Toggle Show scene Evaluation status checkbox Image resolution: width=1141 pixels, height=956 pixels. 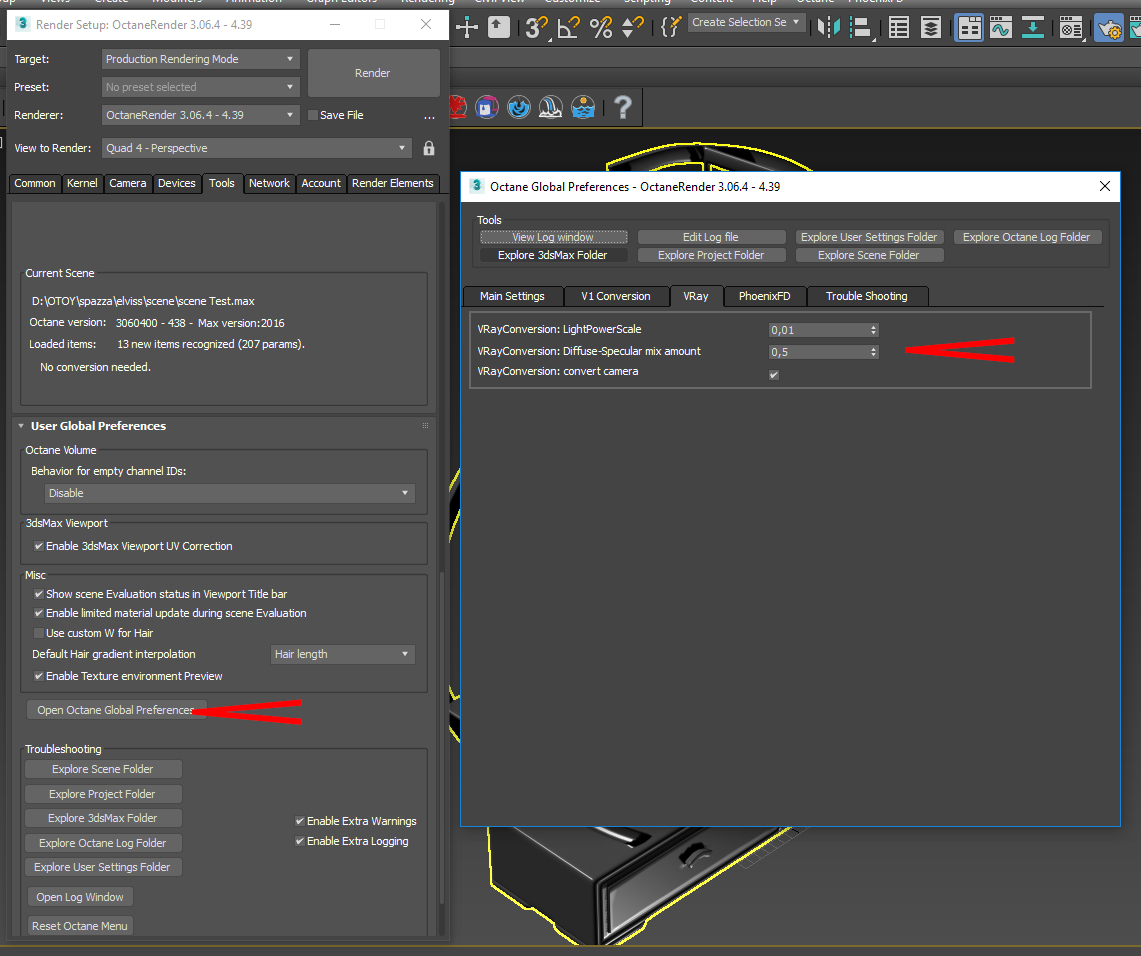tap(39, 594)
